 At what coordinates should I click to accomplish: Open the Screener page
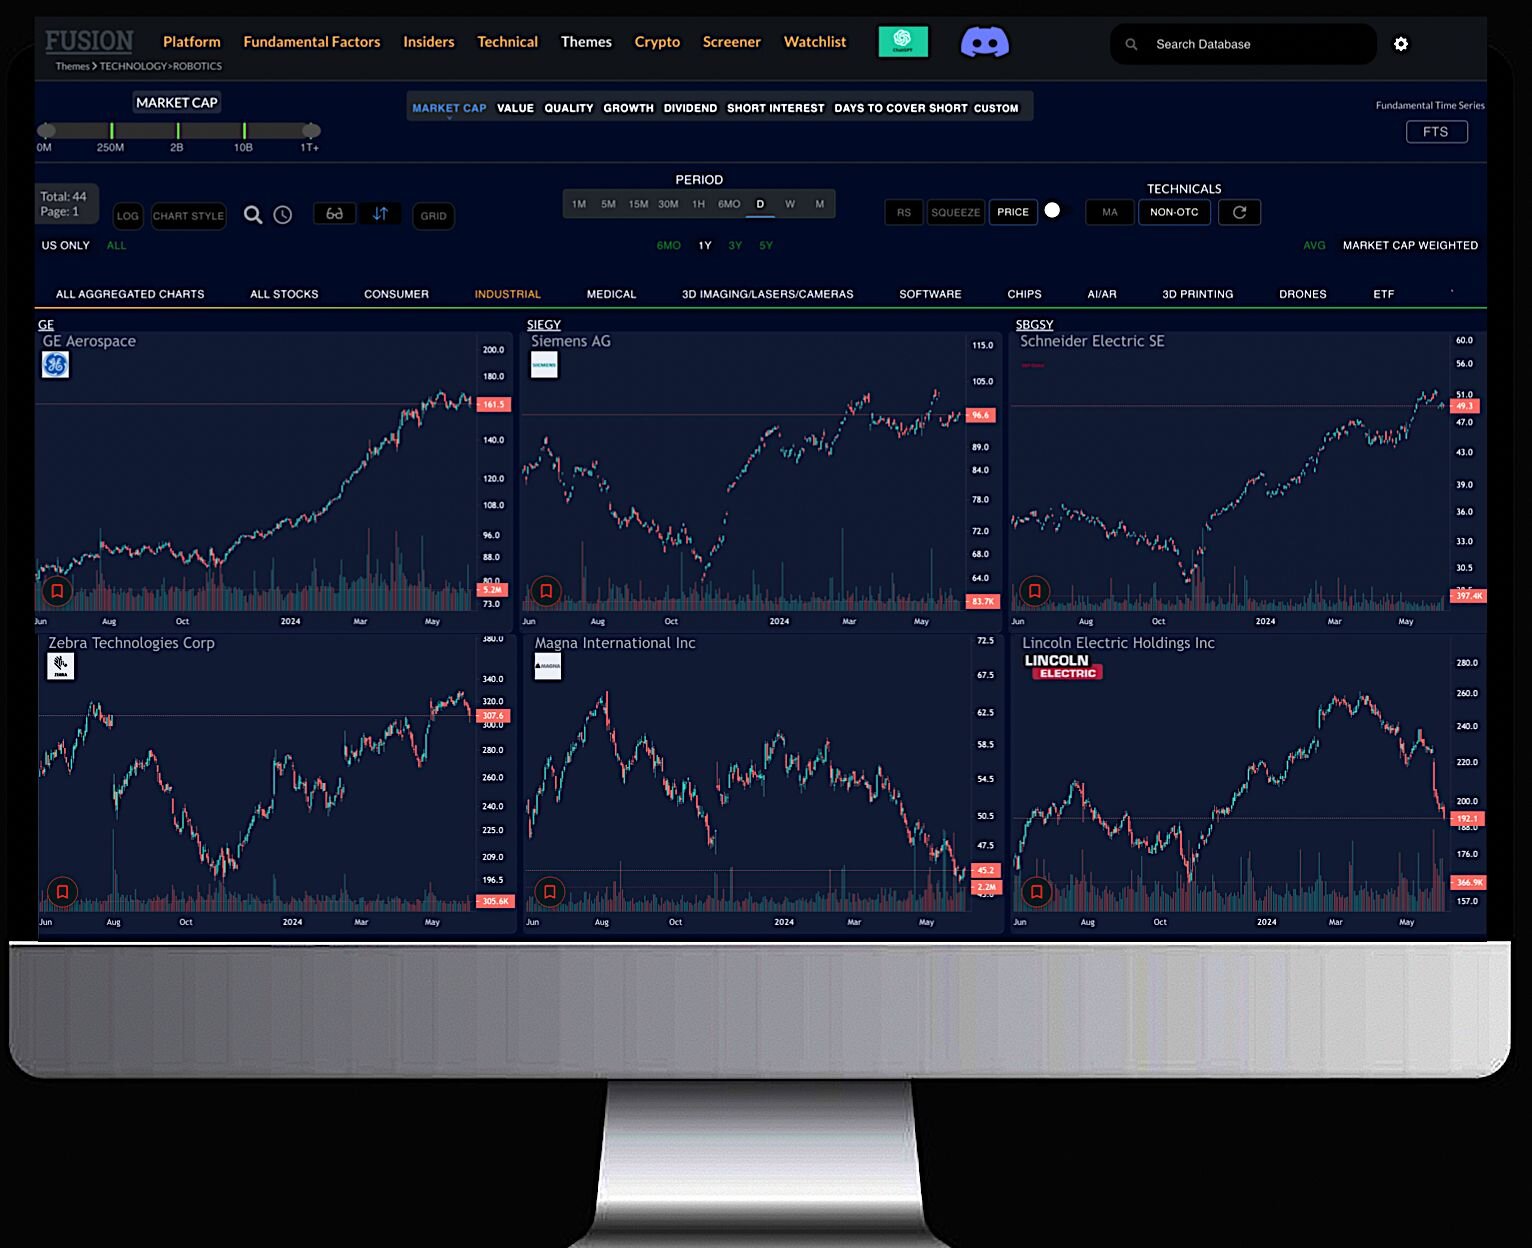click(732, 42)
